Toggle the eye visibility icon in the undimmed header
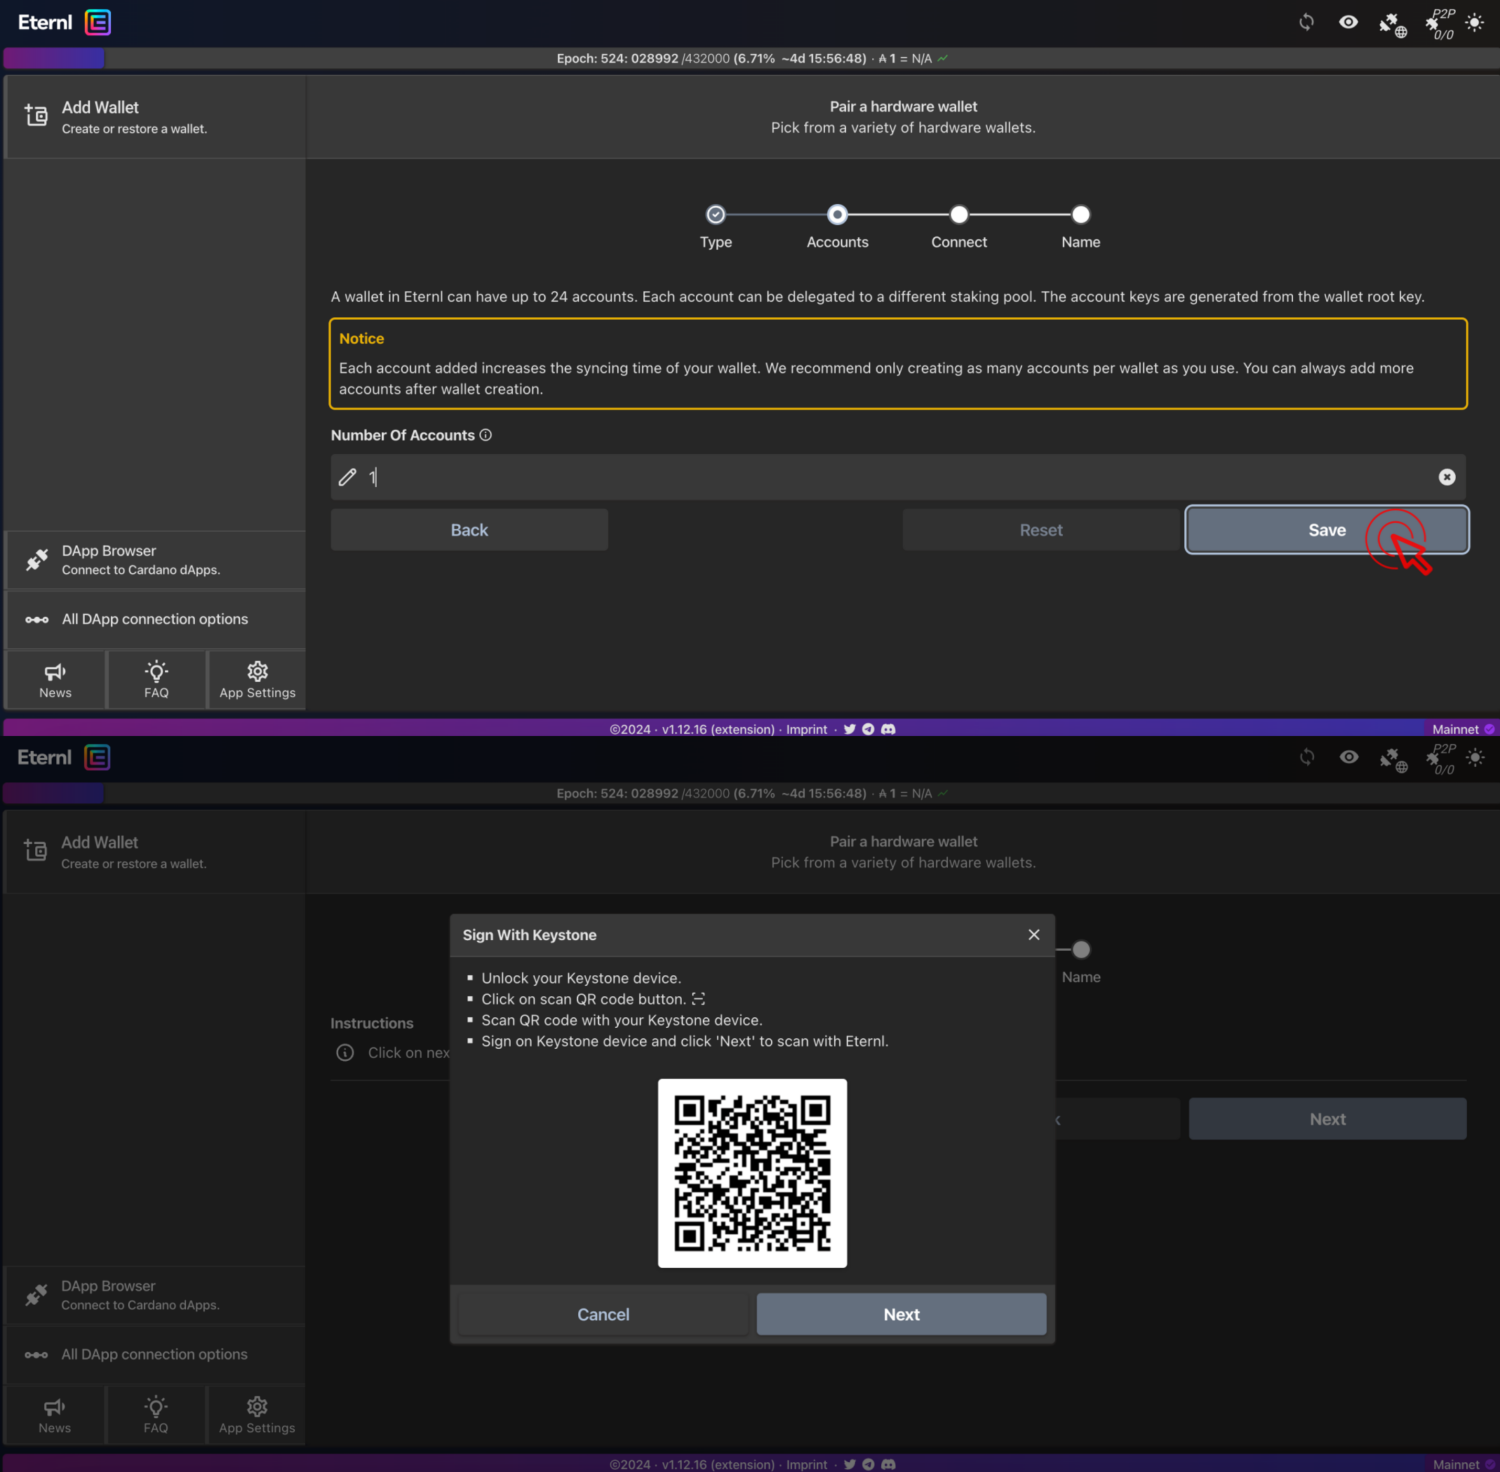The image size is (1500, 1472). tap(1348, 22)
